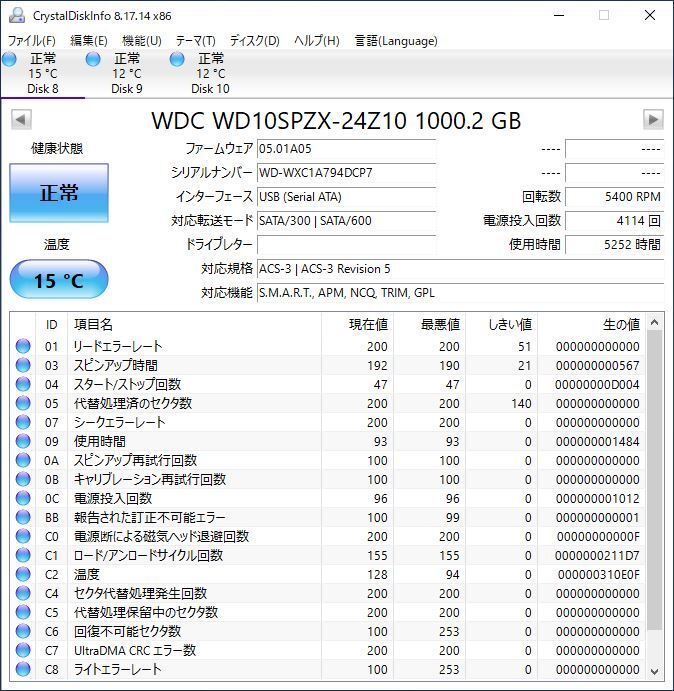Viewport: 674px width, 691px height.
Task: Click status orb for 代替処理済のセクタ数 row
Action: click(x=23, y=403)
